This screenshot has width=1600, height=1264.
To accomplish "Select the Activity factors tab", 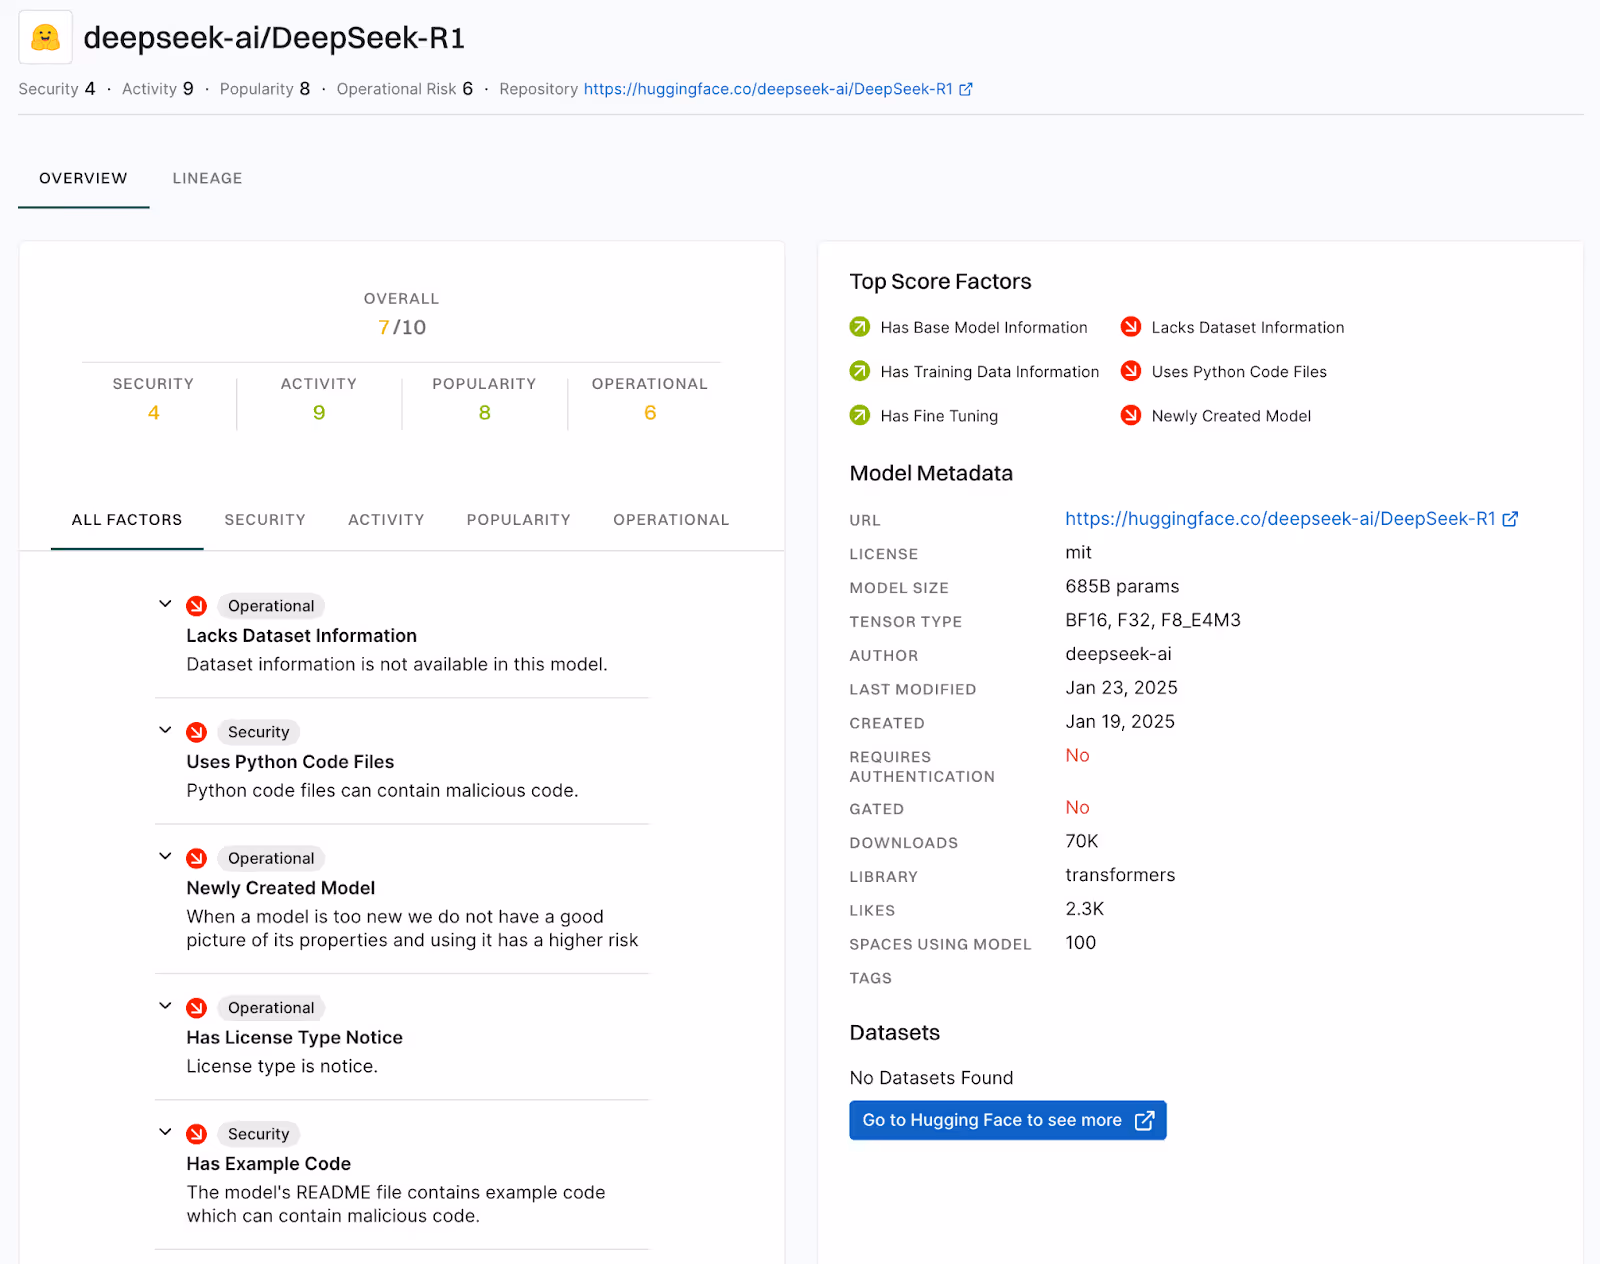I will pos(386,520).
